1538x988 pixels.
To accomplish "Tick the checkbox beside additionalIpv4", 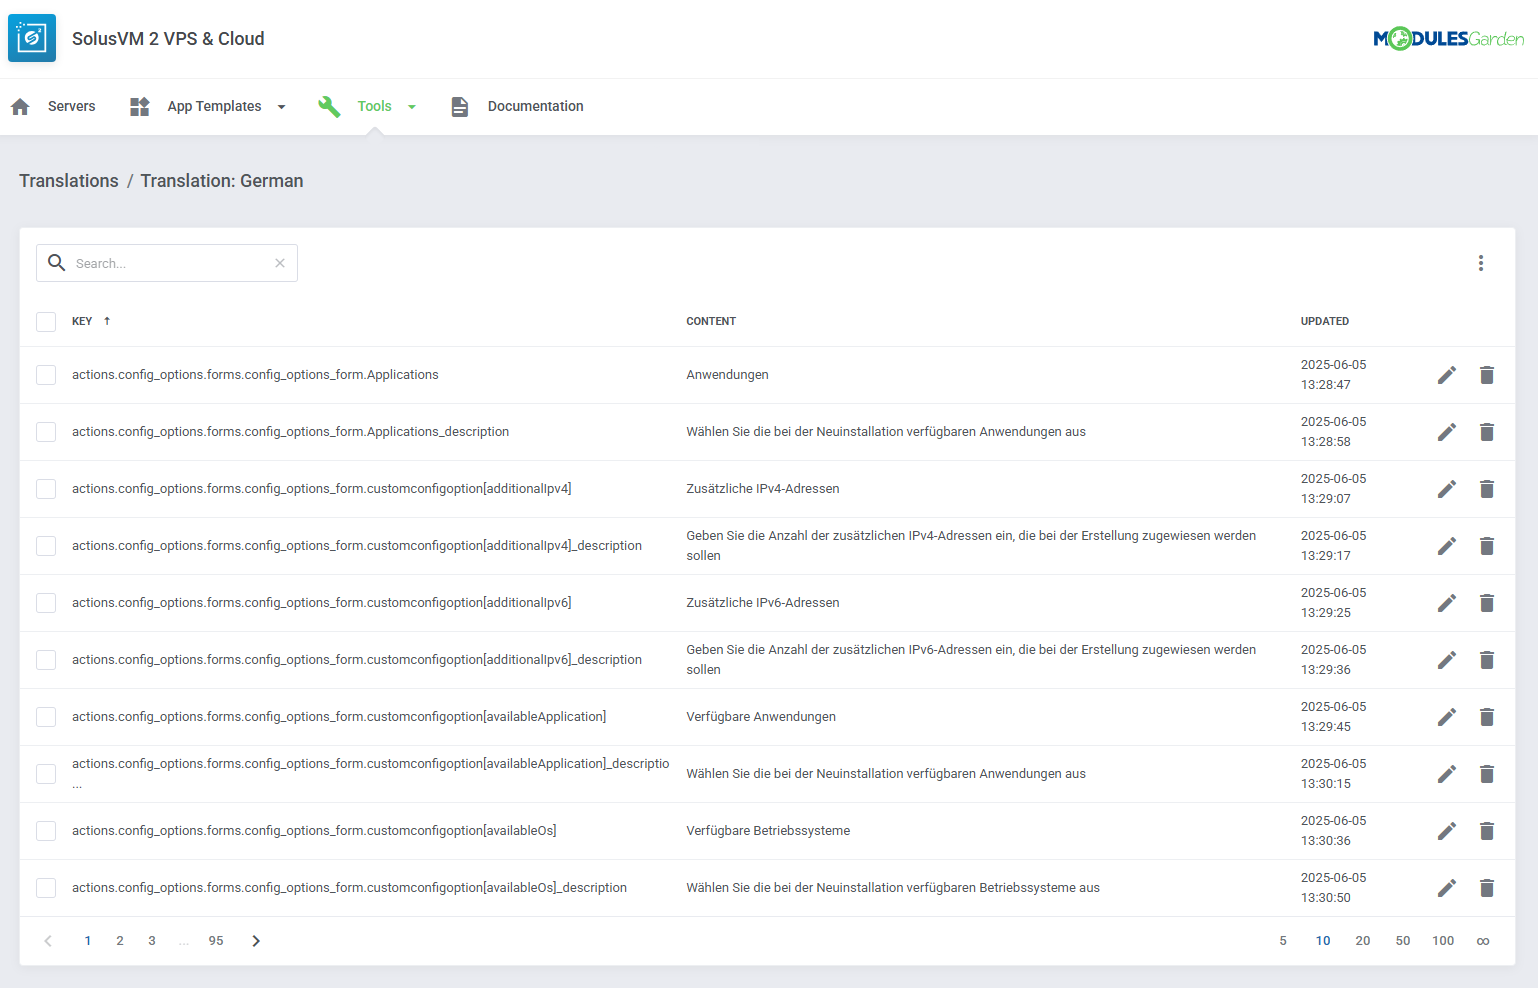I will [x=46, y=489].
